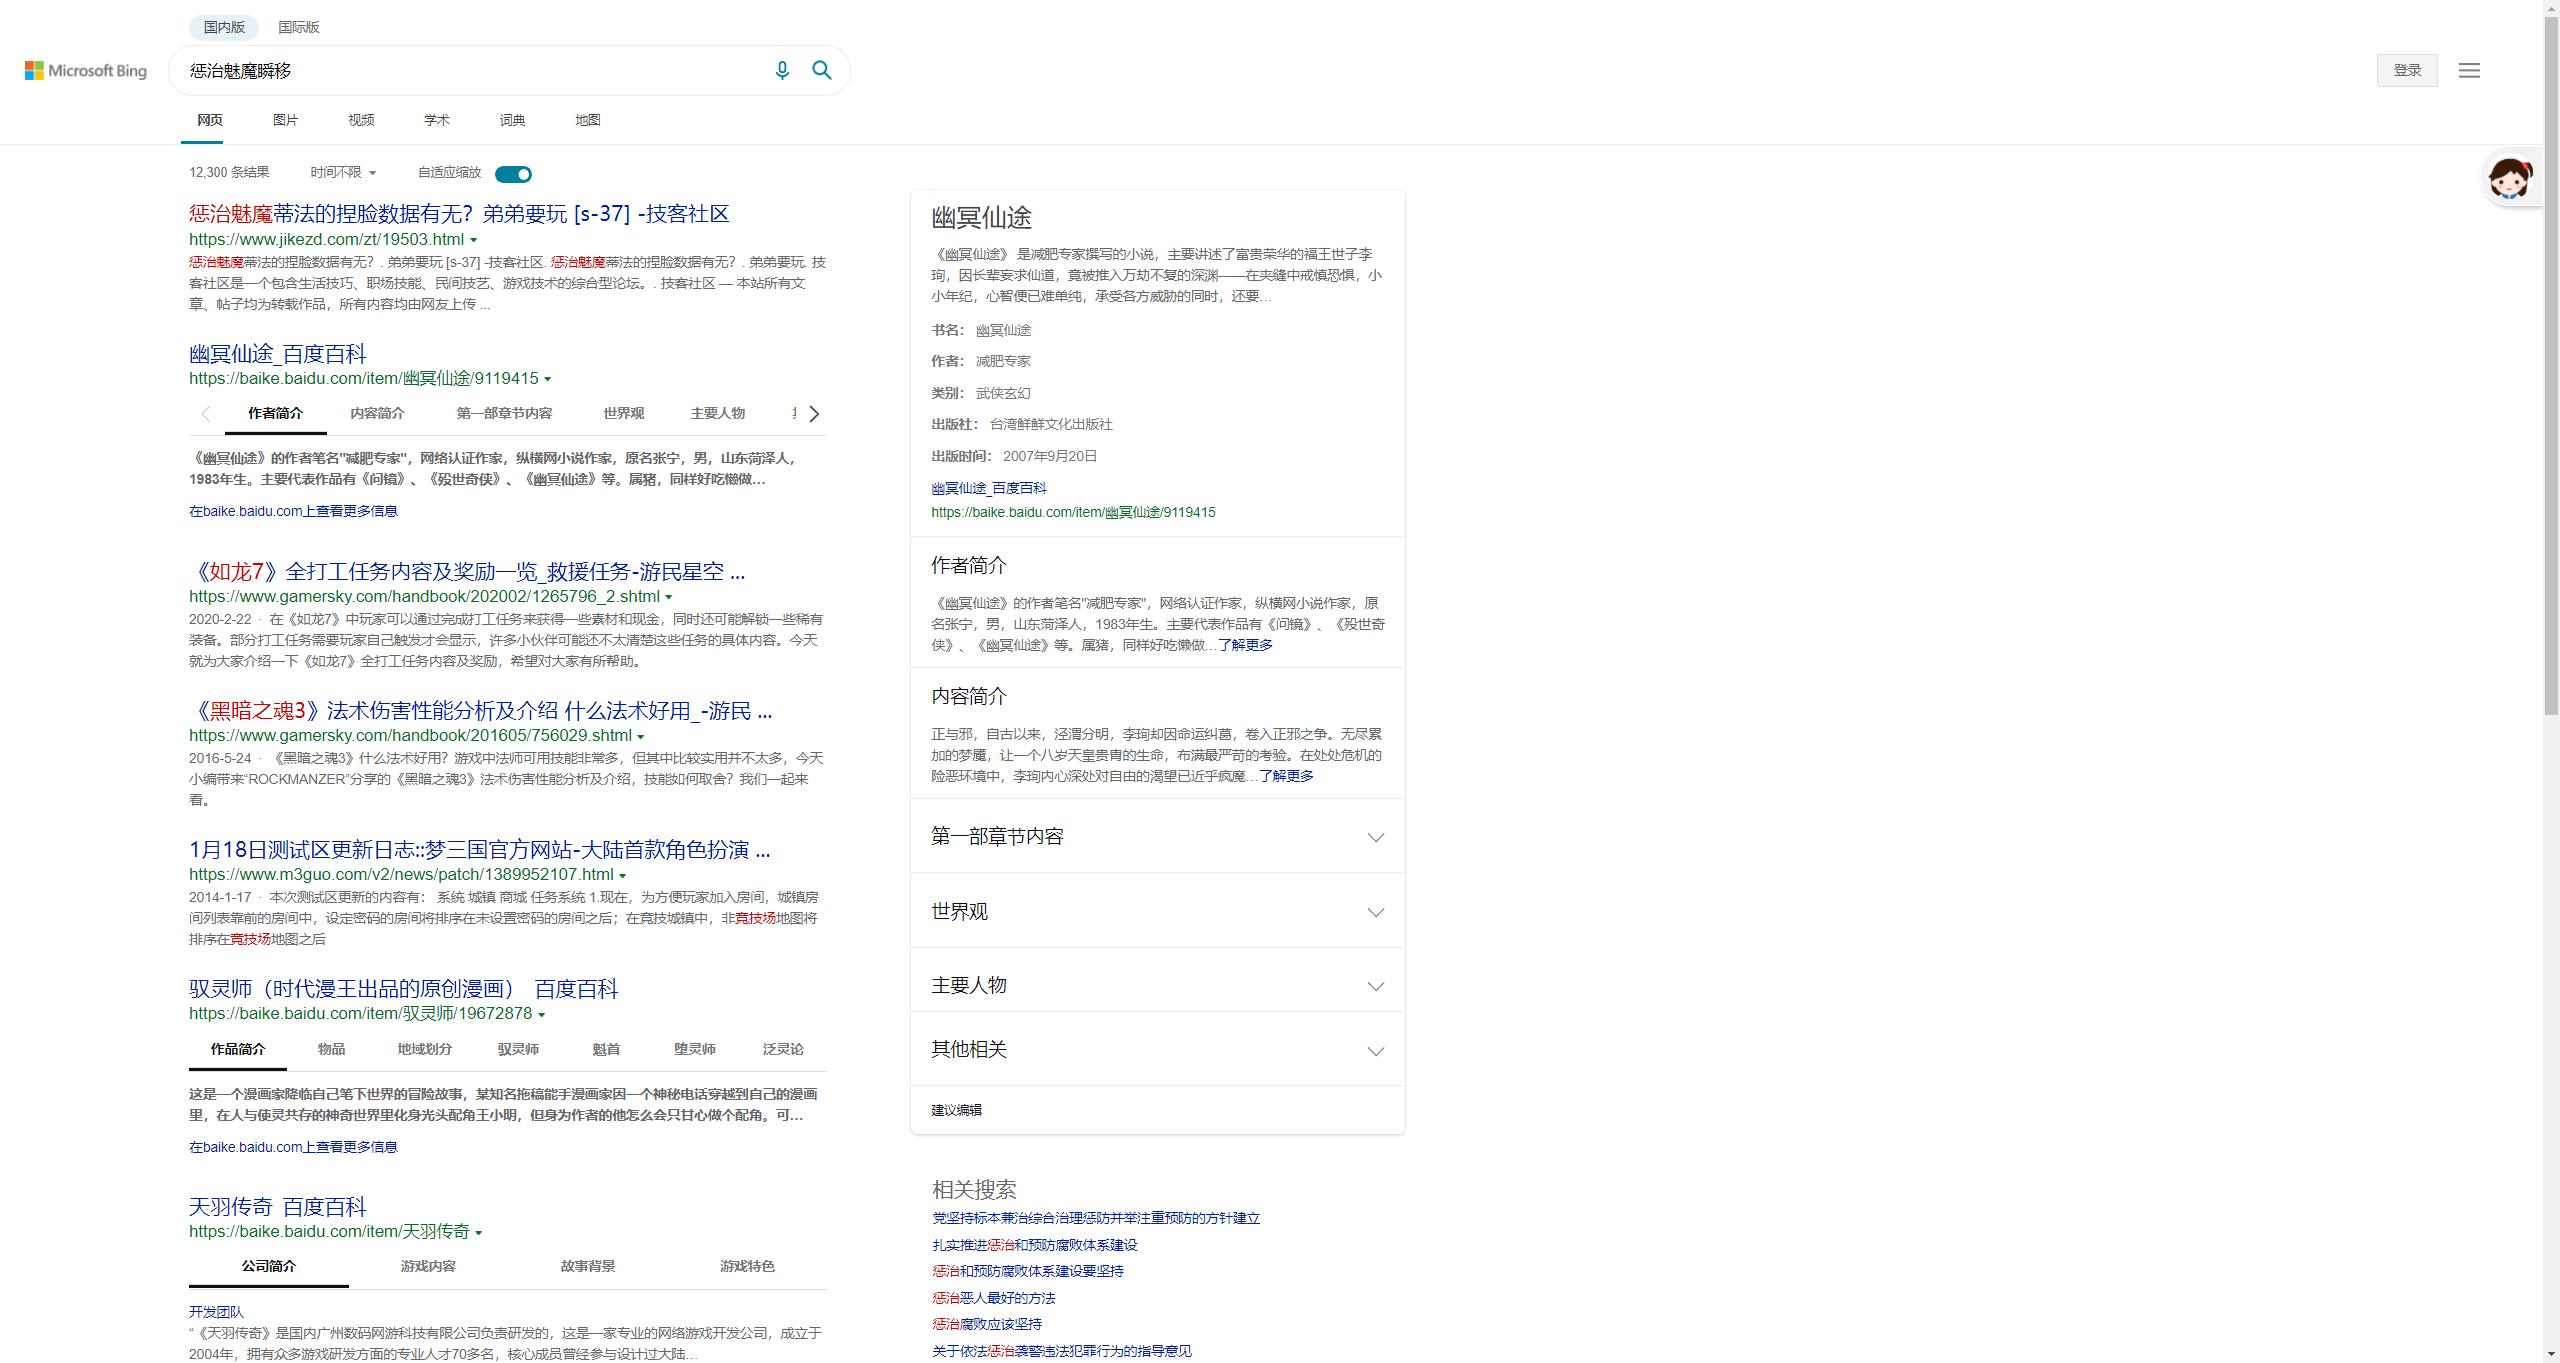The height and width of the screenshot is (1363, 2560).
Task: Select the 学术 search tab
Action: click(x=437, y=120)
